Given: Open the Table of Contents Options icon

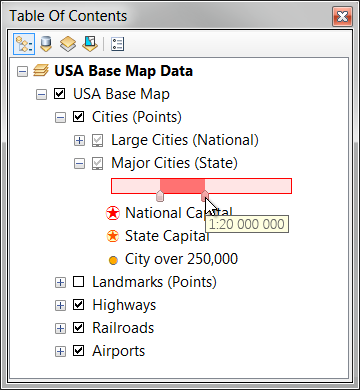Looking at the screenshot, I should [x=117, y=44].
